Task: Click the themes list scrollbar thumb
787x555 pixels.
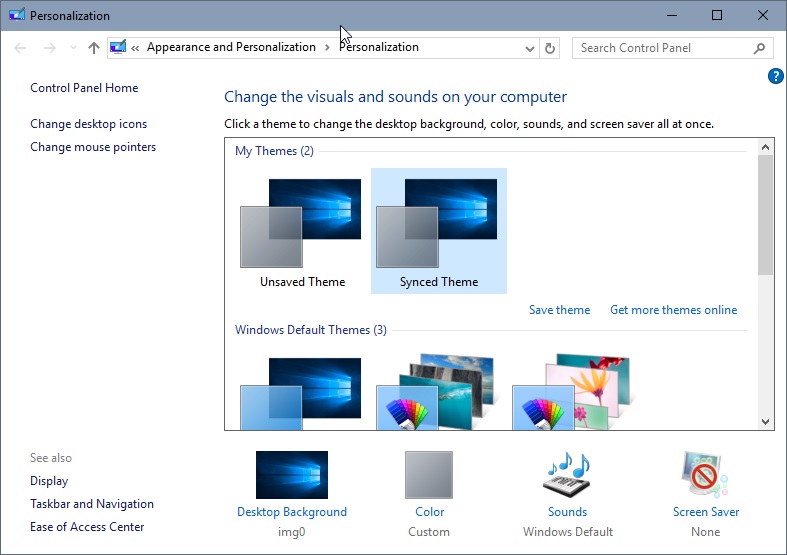Action: (x=765, y=215)
